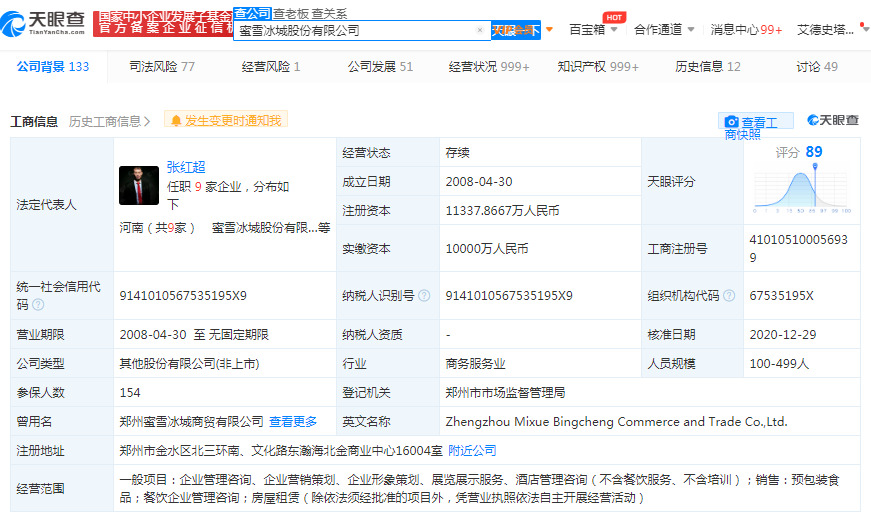The image size is (871, 518).
Task: Click the 行业 value 商务服务业
Action: click(475, 364)
